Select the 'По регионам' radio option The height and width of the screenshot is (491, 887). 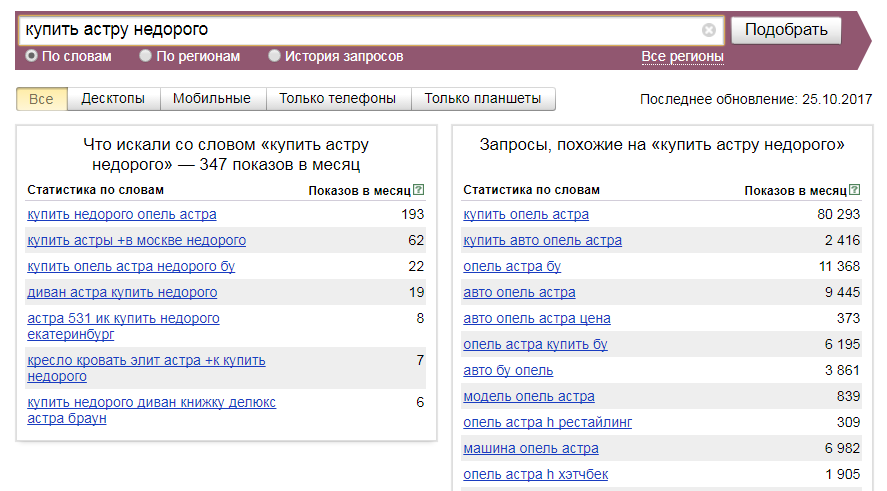(146, 56)
